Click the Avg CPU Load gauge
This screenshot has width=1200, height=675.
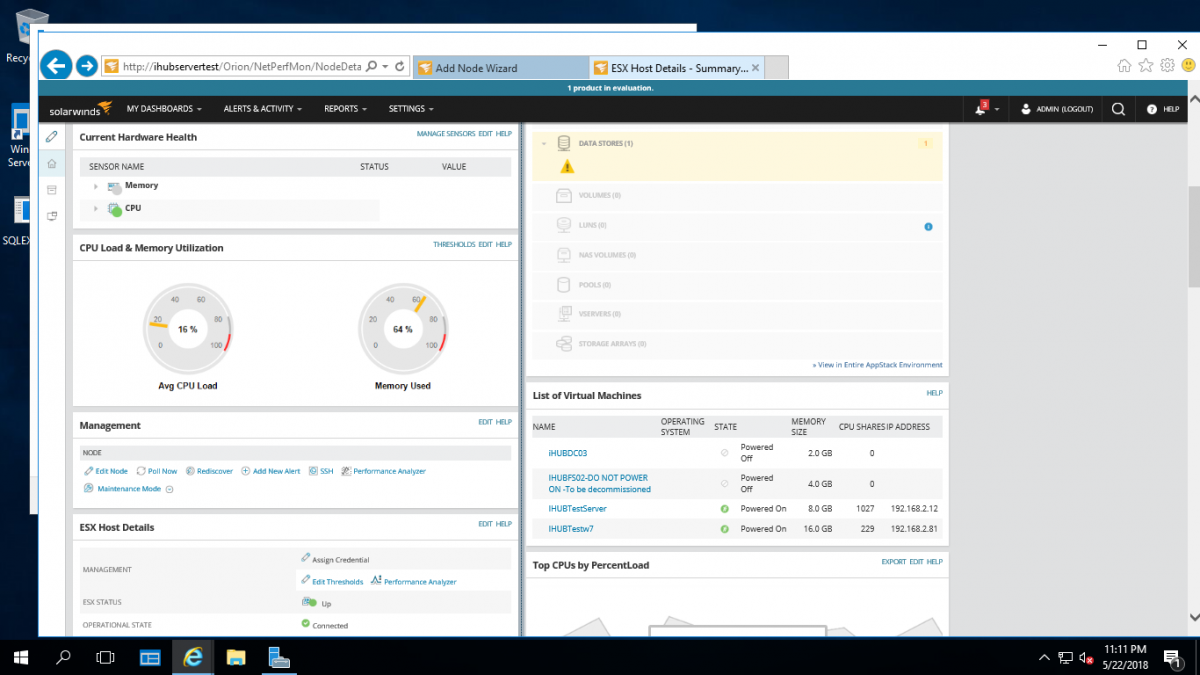pos(188,328)
